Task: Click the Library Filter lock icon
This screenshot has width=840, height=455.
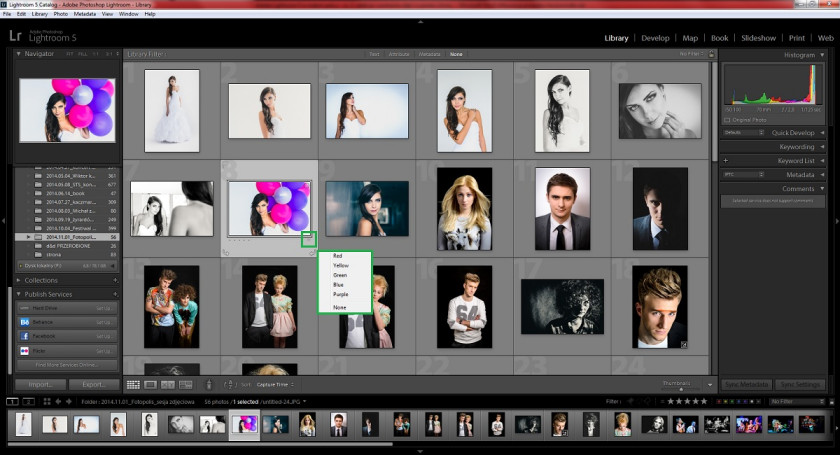Action: click(x=711, y=54)
